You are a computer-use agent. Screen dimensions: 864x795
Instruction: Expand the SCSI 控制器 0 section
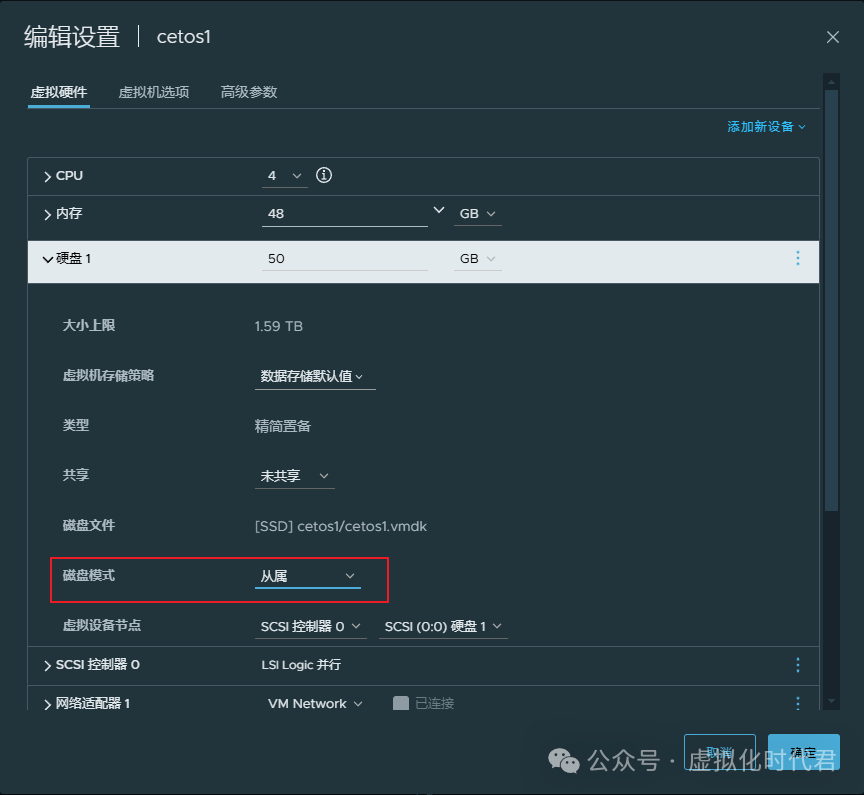point(48,664)
